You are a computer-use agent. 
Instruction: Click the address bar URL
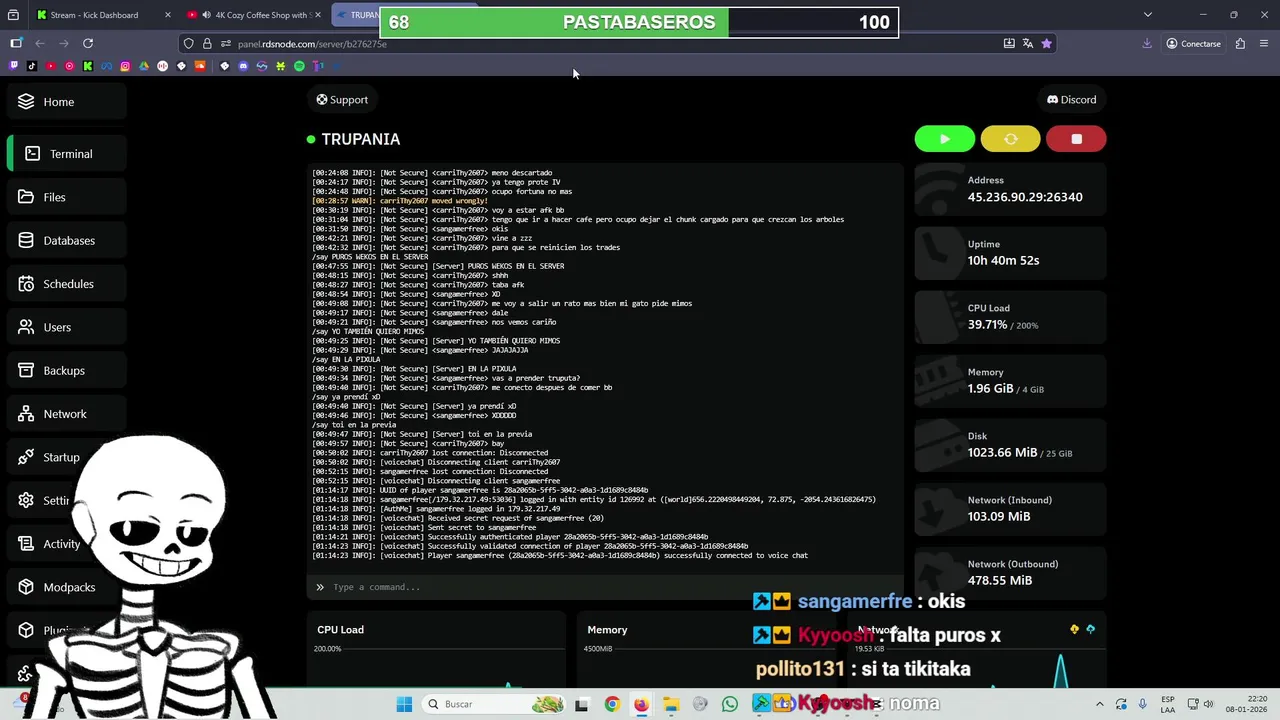point(312,44)
